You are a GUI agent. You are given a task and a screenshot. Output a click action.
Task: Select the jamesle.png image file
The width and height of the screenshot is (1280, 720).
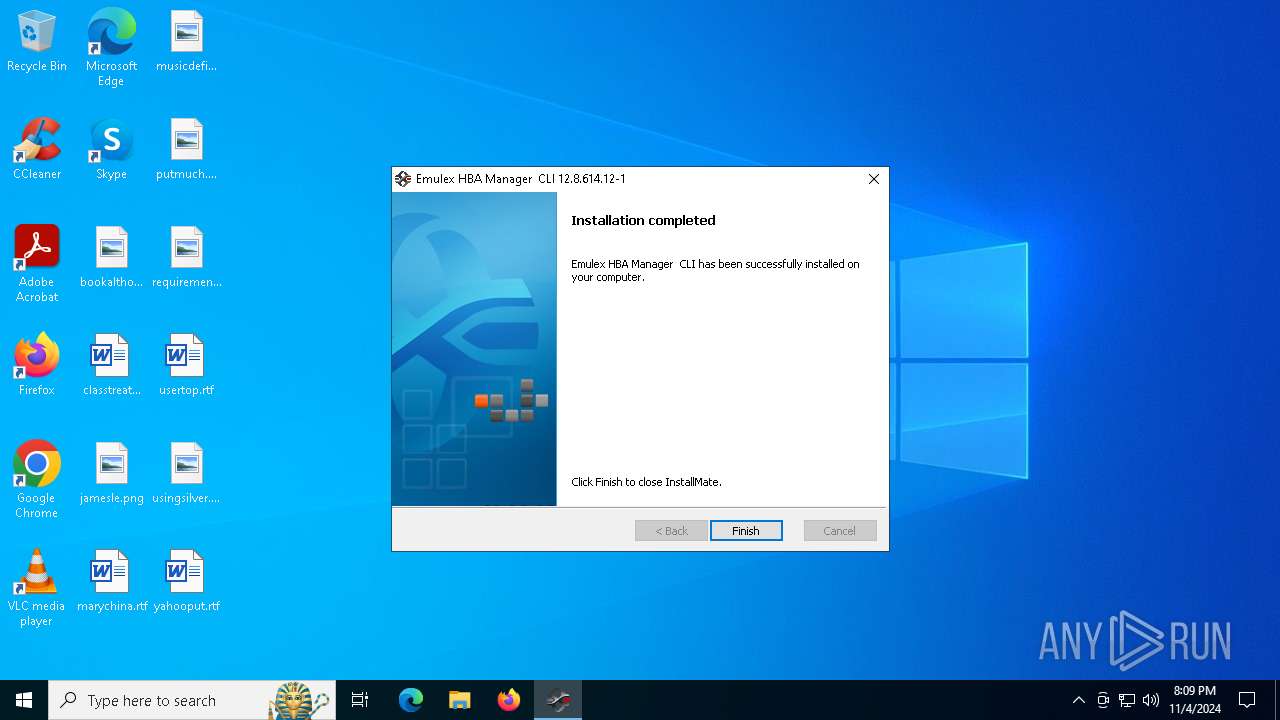pos(111,474)
